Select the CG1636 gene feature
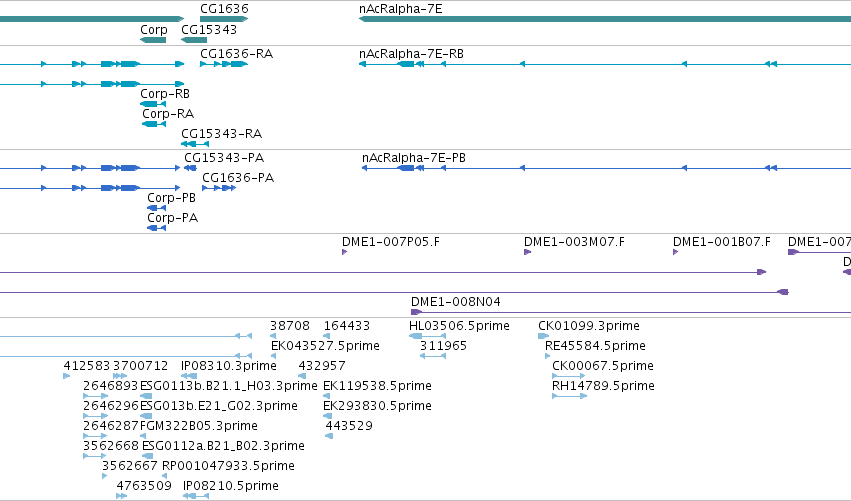This screenshot has width=851, height=501. (x=224, y=19)
